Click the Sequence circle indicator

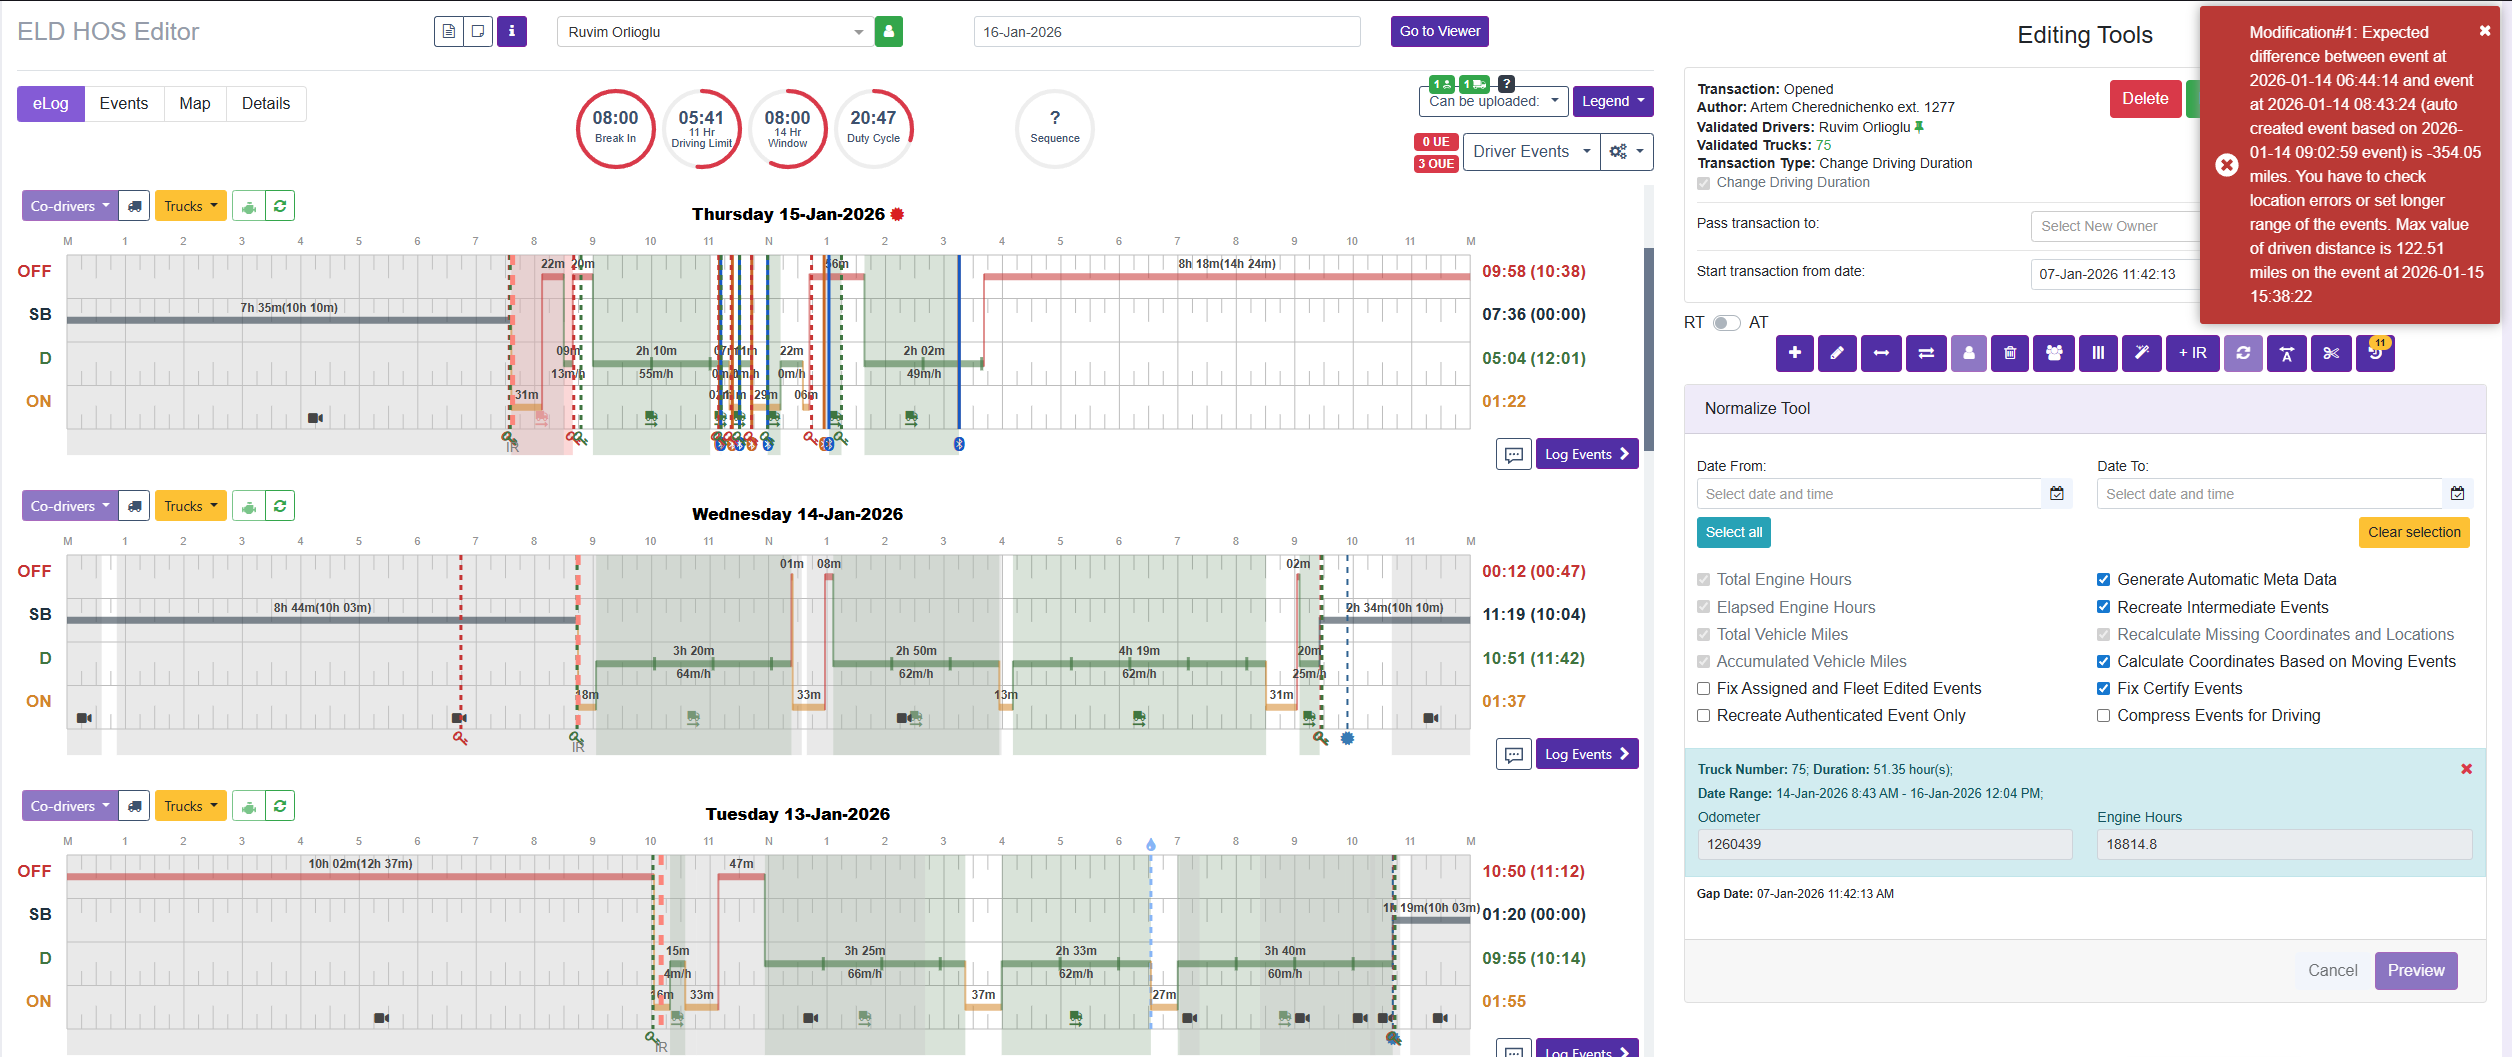[1055, 129]
